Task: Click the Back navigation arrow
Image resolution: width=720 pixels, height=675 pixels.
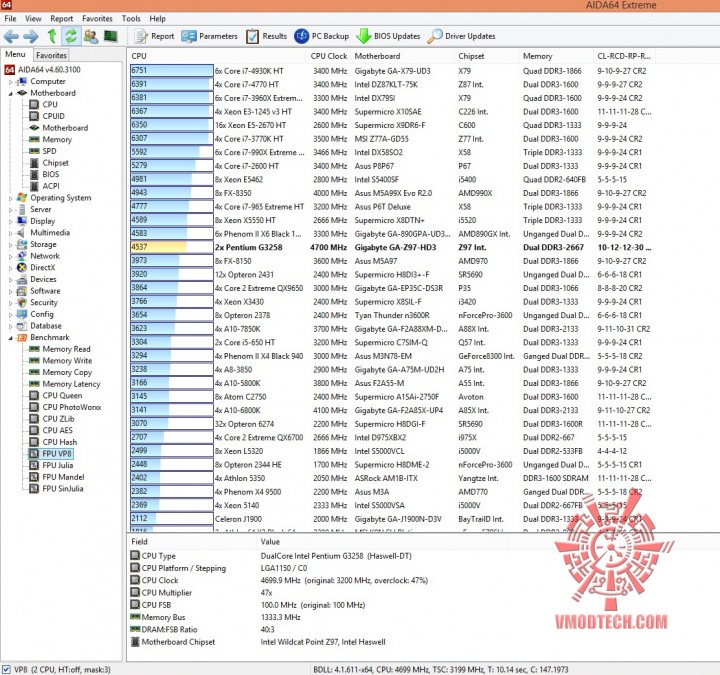Action: (x=11, y=36)
